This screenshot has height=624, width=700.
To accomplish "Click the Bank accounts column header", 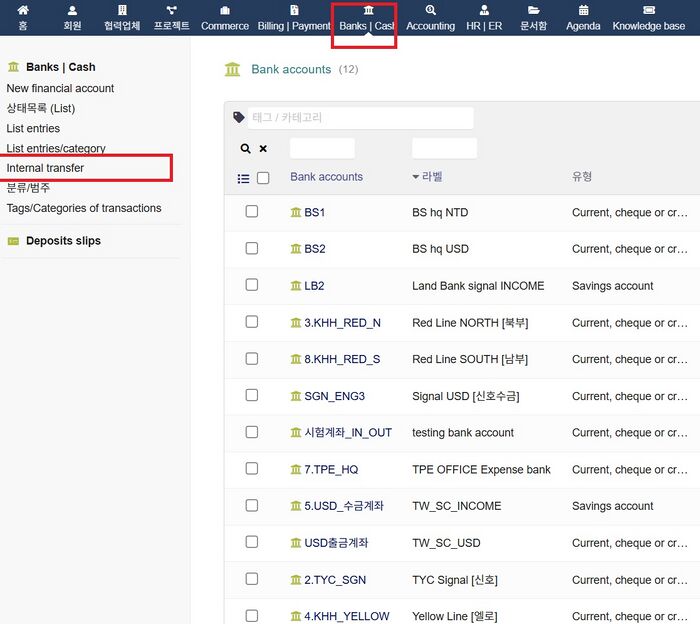I will (326, 177).
